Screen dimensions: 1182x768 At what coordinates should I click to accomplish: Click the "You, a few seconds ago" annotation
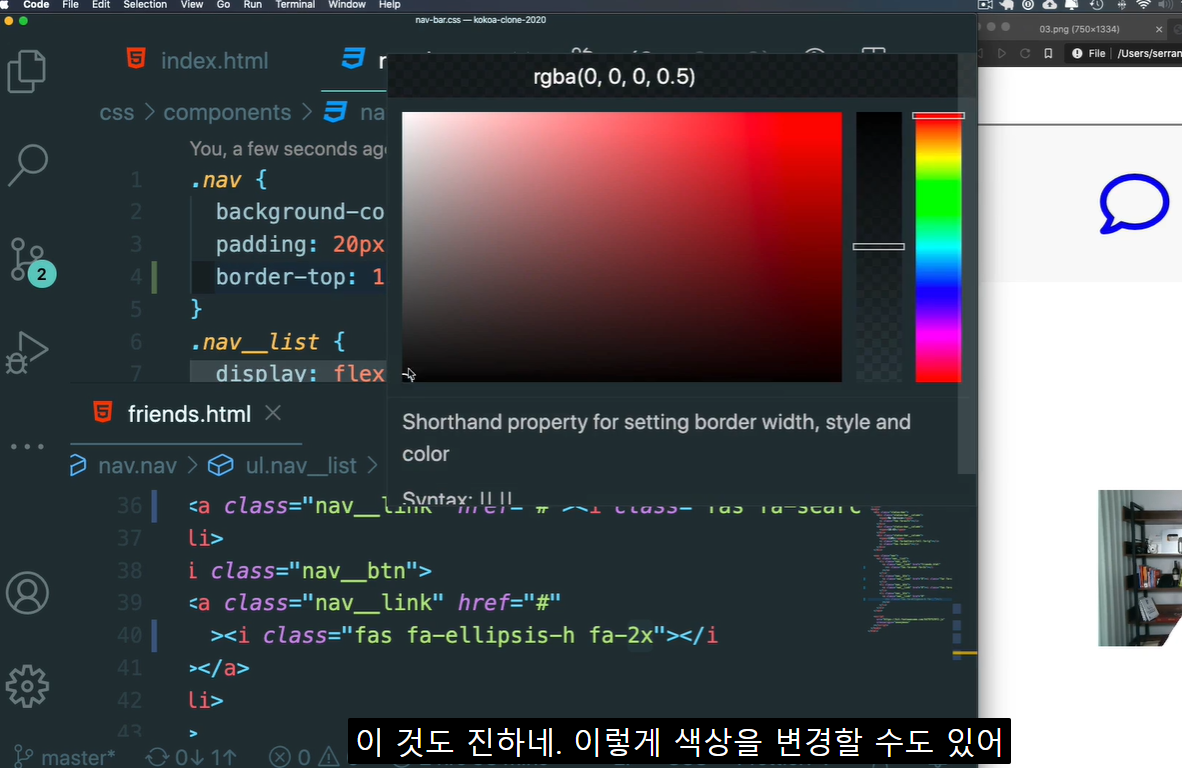point(287,149)
